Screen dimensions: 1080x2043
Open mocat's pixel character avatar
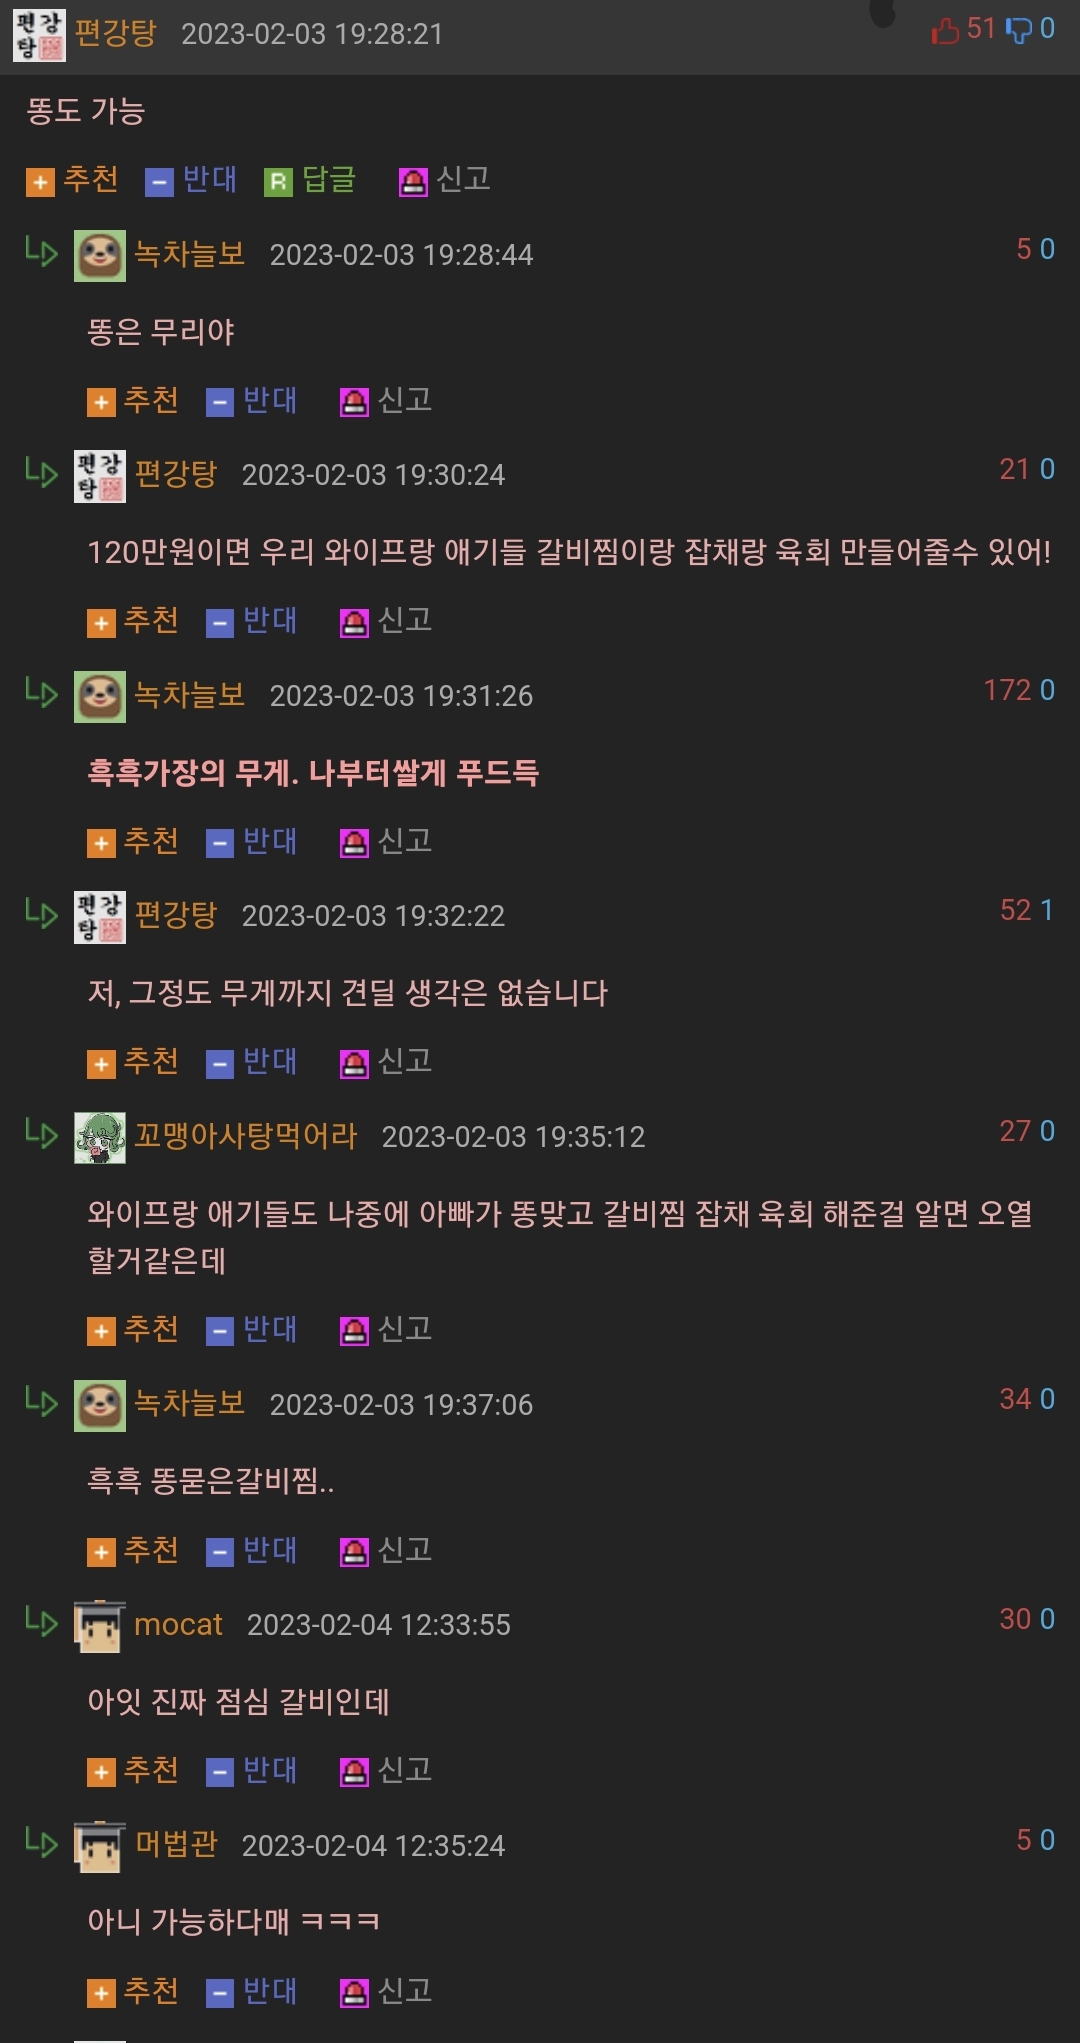pyautogui.click(x=100, y=1625)
